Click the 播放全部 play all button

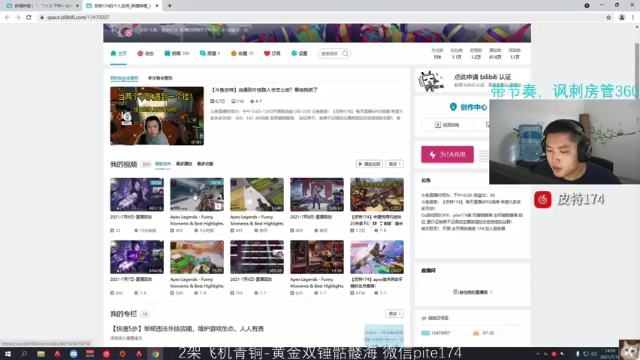click(x=369, y=164)
